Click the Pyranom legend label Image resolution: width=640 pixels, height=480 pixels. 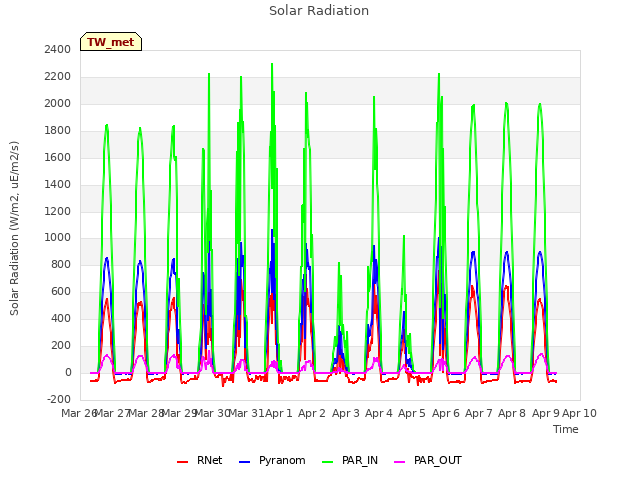pyautogui.click(x=282, y=460)
